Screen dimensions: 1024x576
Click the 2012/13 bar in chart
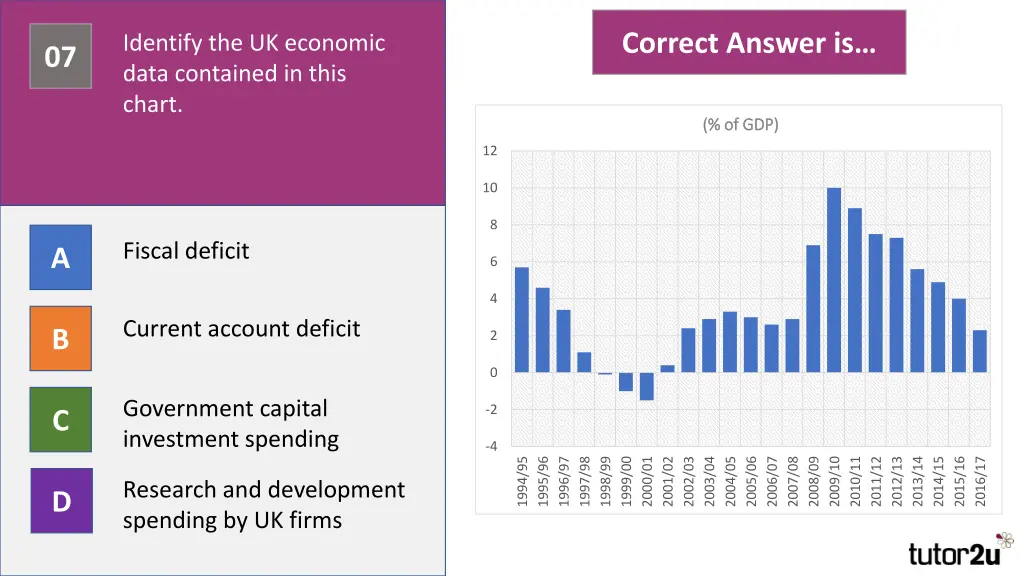(x=897, y=305)
